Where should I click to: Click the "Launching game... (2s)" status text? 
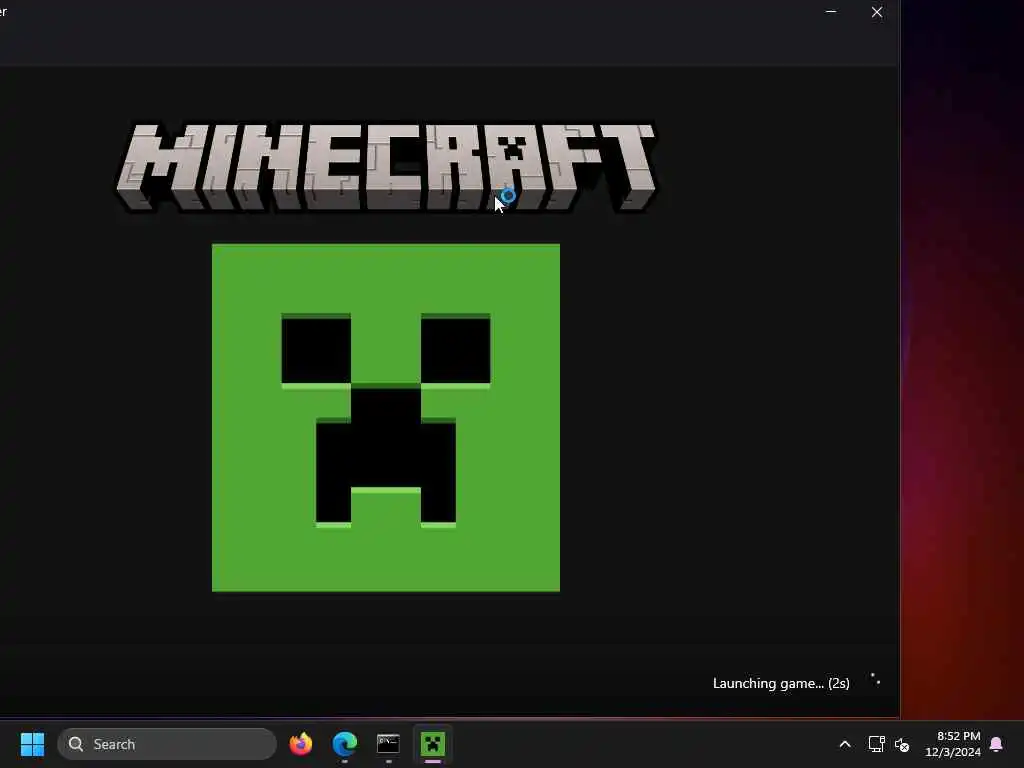[781, 683]
